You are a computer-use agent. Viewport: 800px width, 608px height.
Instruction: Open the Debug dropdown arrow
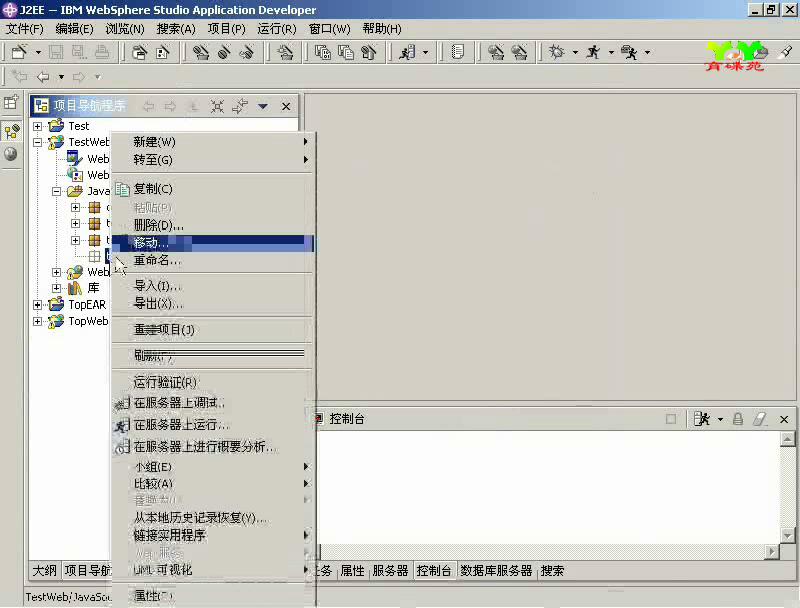pyautogui.click(x=575, y=52)
